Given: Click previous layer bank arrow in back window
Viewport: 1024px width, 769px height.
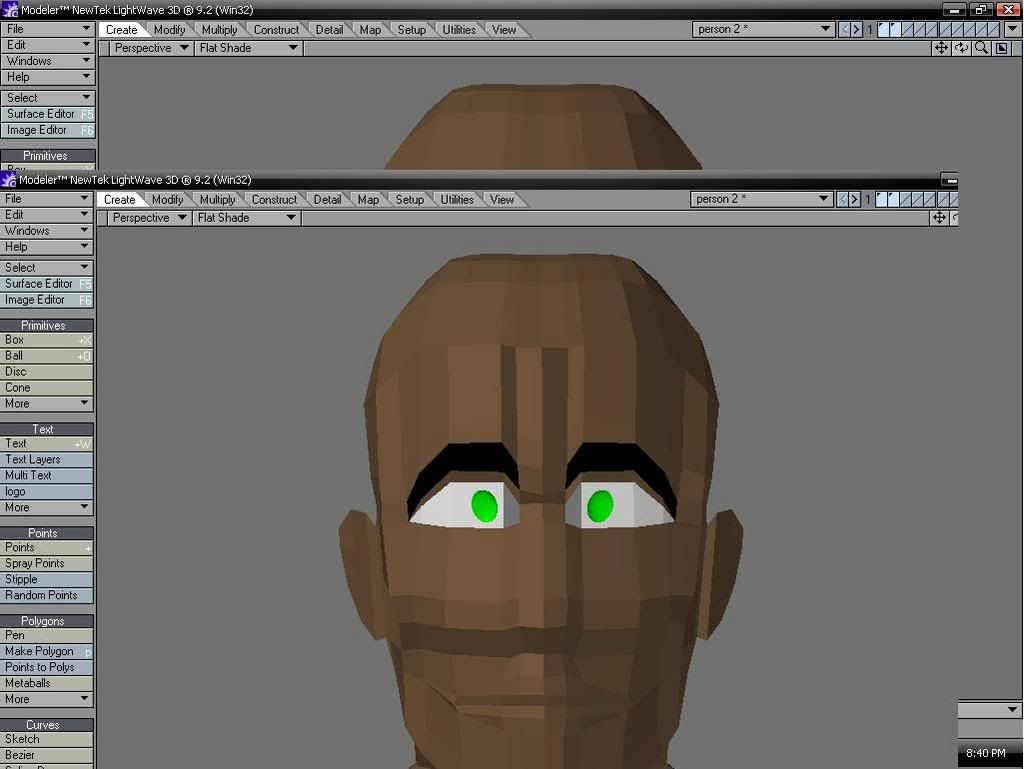Looking at the screenshot, I should click(844, 29).
